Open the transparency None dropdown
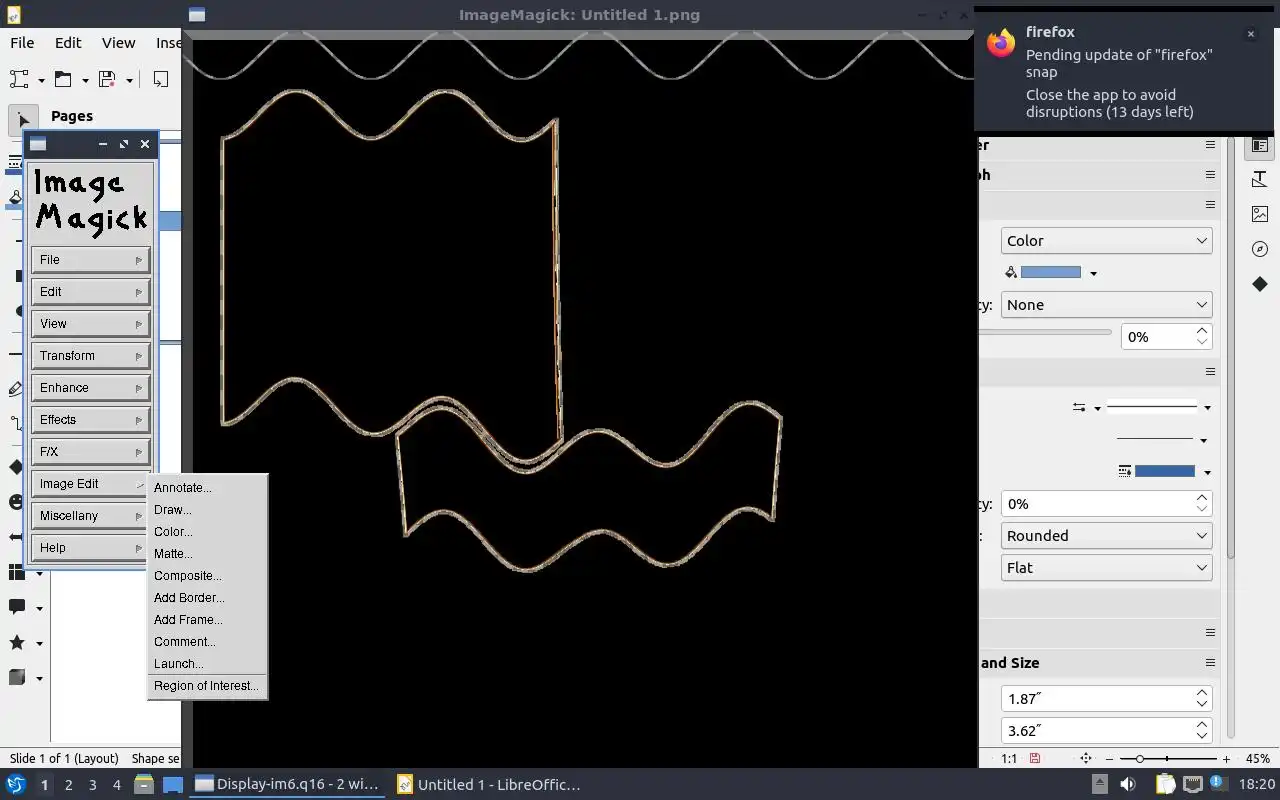This screenshot has height=800, width=1280. 1106,304
